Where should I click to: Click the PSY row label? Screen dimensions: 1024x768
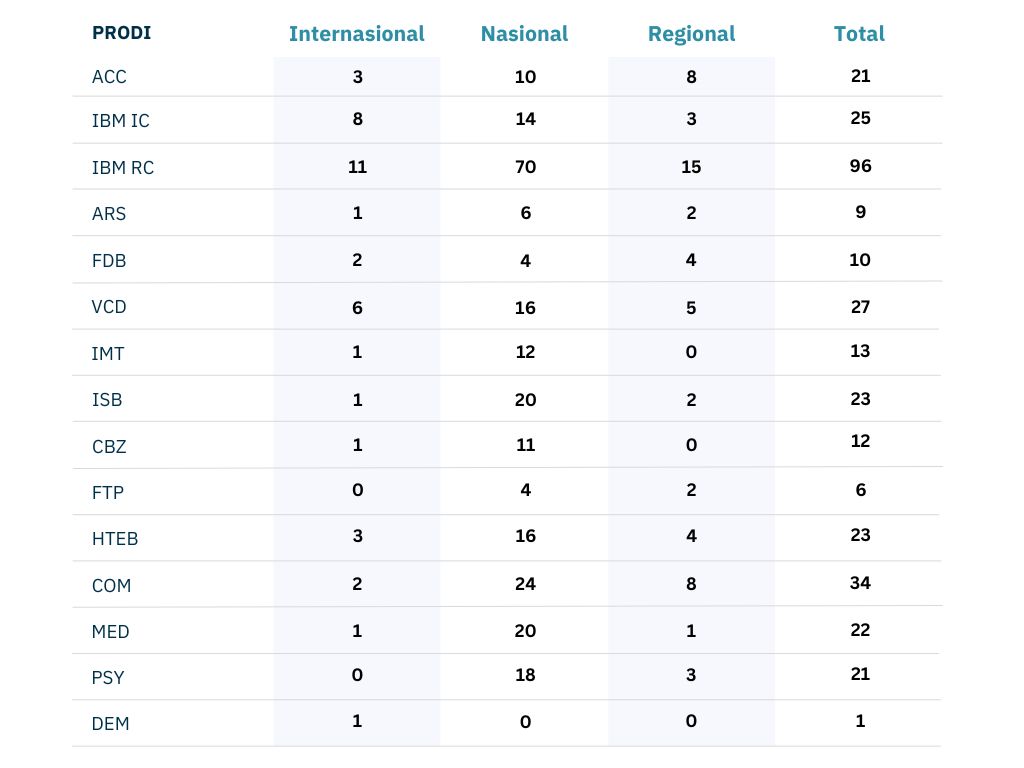[108, 678]
